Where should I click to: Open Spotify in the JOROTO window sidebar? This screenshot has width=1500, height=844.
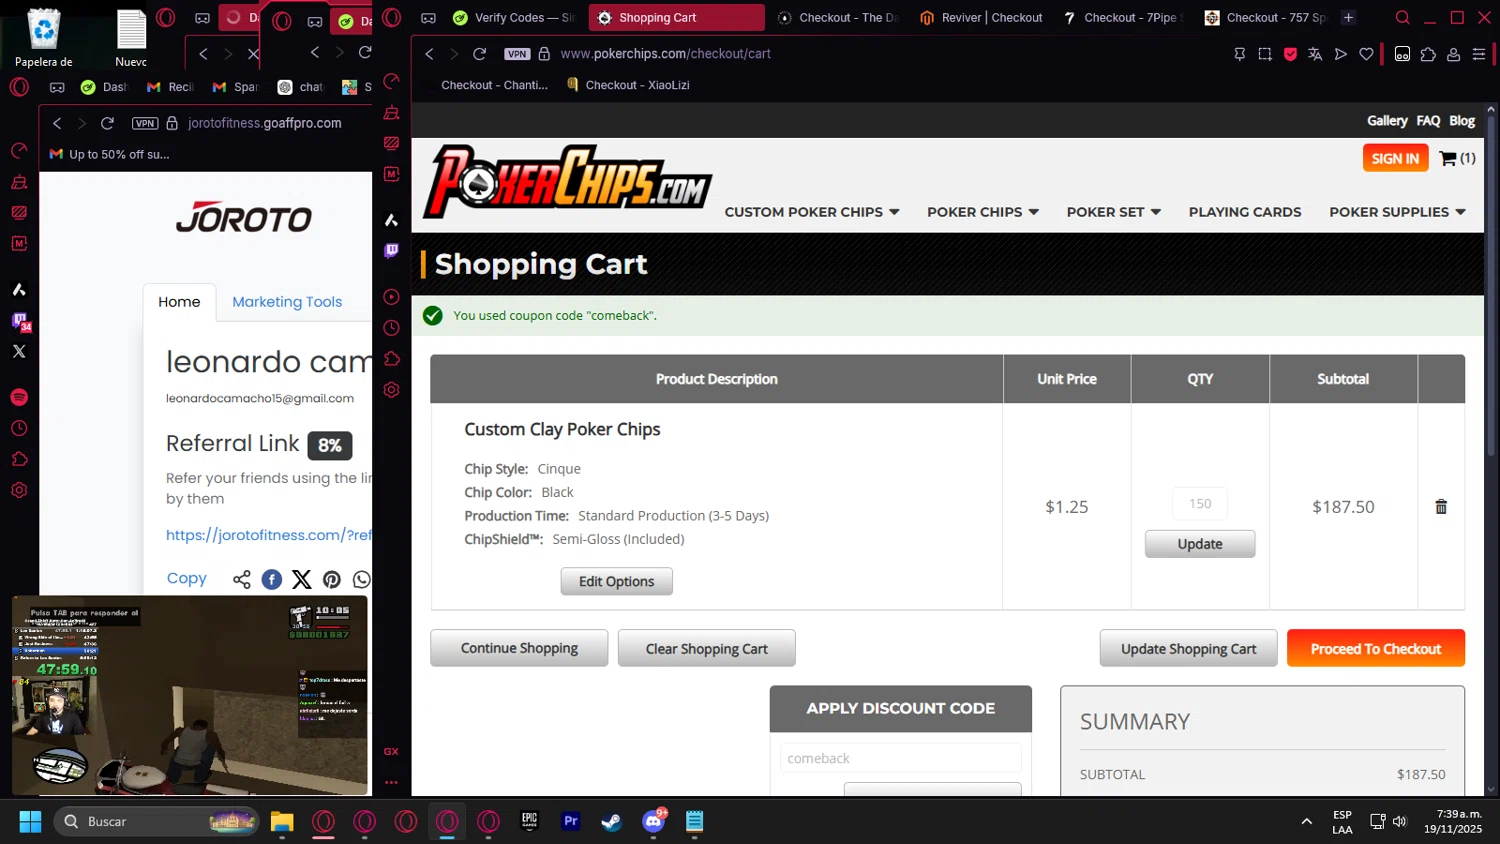[19, 398]
